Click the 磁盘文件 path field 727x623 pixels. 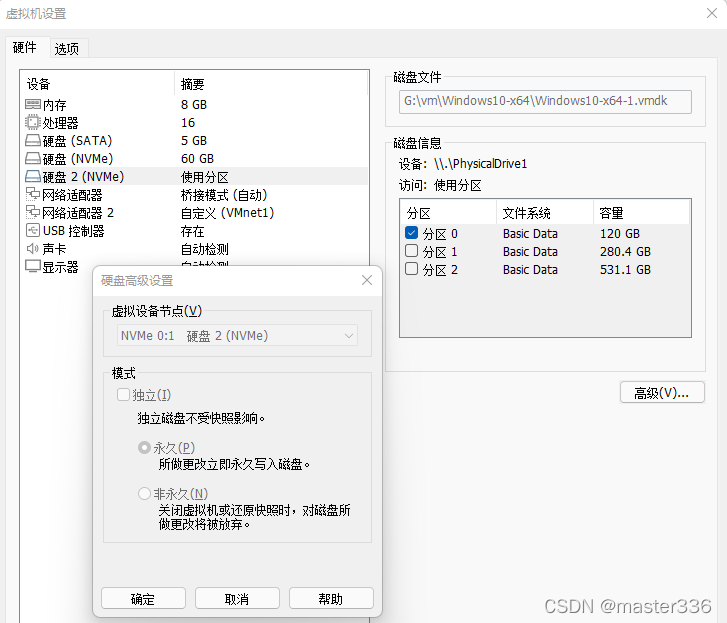click(x=545, y=102)
